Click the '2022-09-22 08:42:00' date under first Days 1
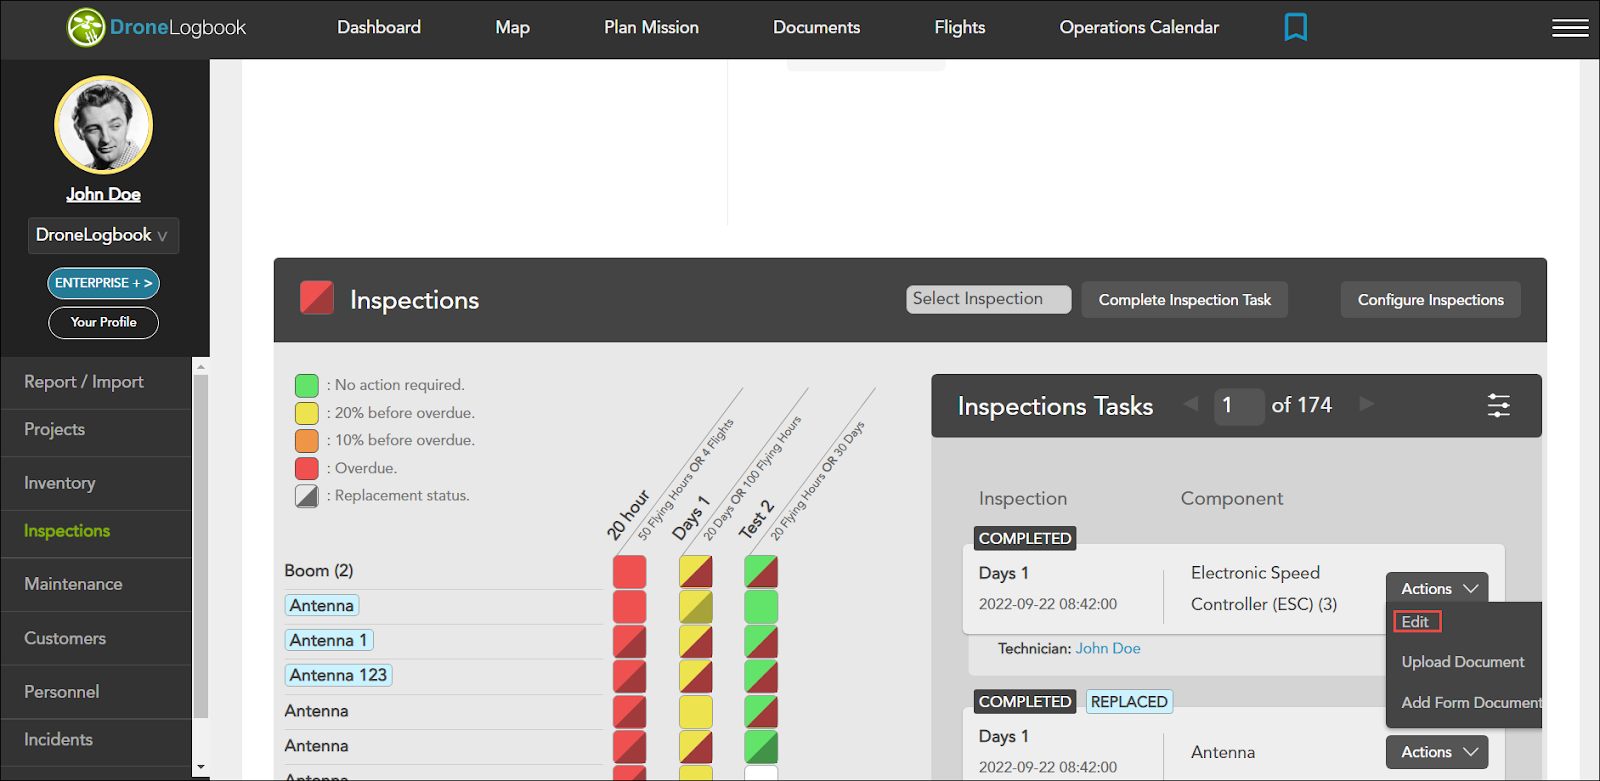 1048,604
